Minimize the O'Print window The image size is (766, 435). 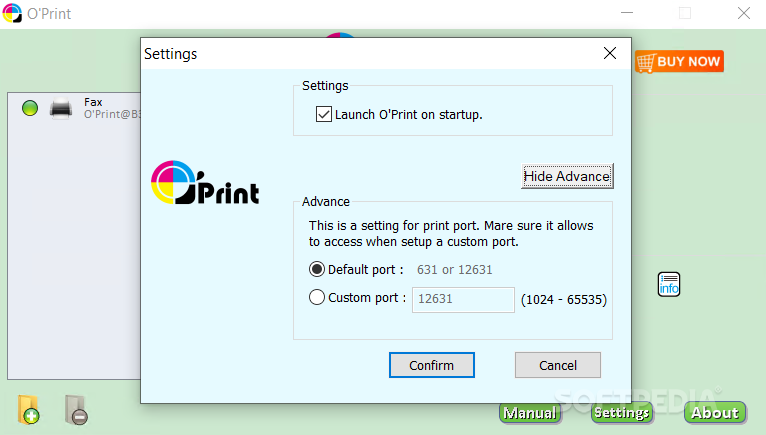coord(627,13)
